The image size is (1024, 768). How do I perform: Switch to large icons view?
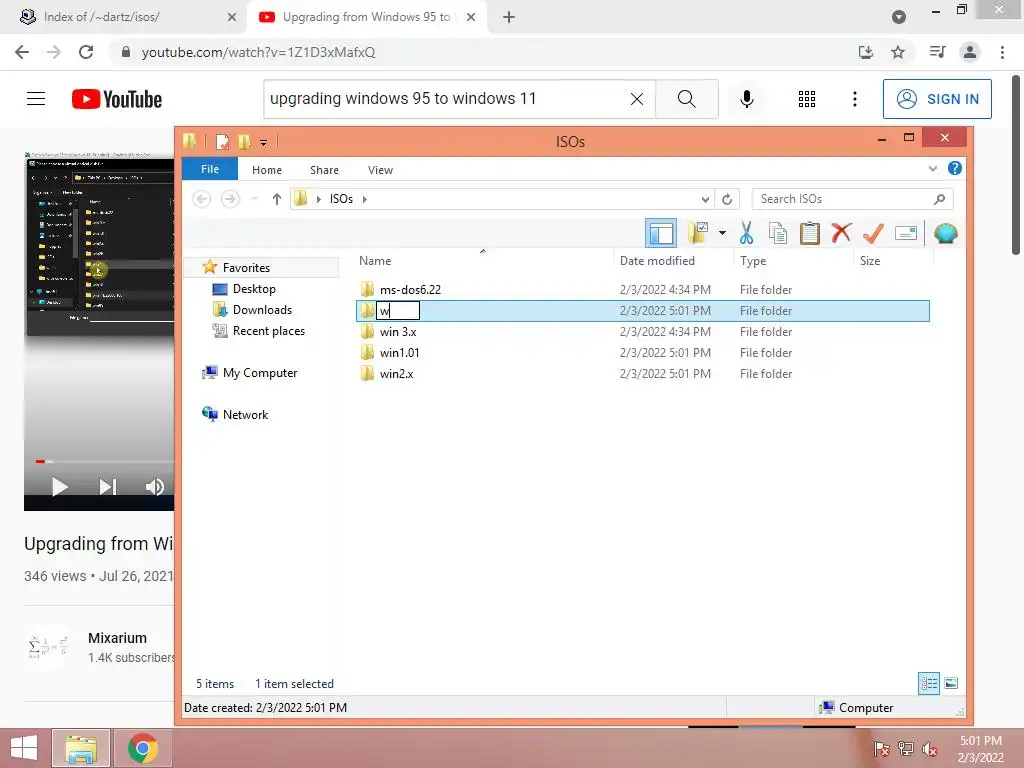coord(951,684)
